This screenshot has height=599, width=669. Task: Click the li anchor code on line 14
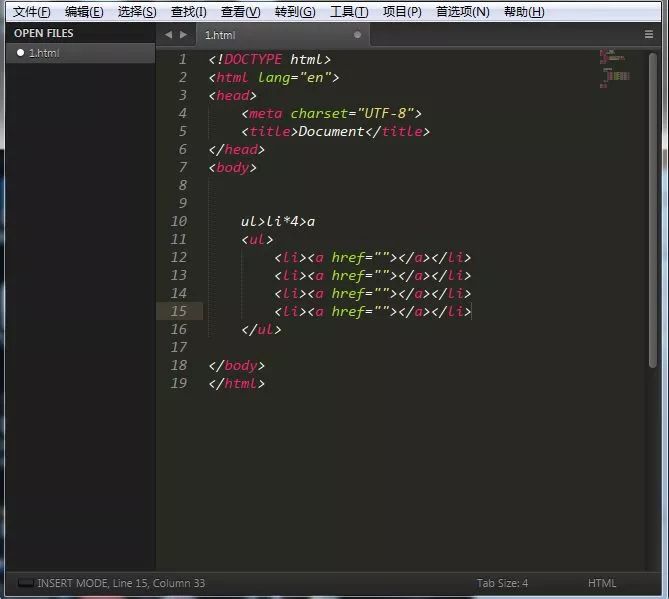[x=372, y=294]
